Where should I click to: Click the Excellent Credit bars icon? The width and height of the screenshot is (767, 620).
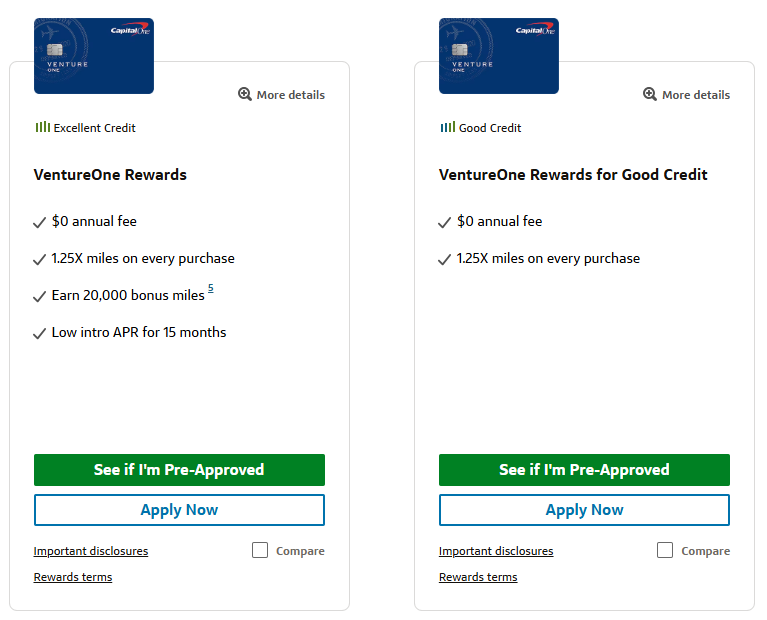coord(42,127)
